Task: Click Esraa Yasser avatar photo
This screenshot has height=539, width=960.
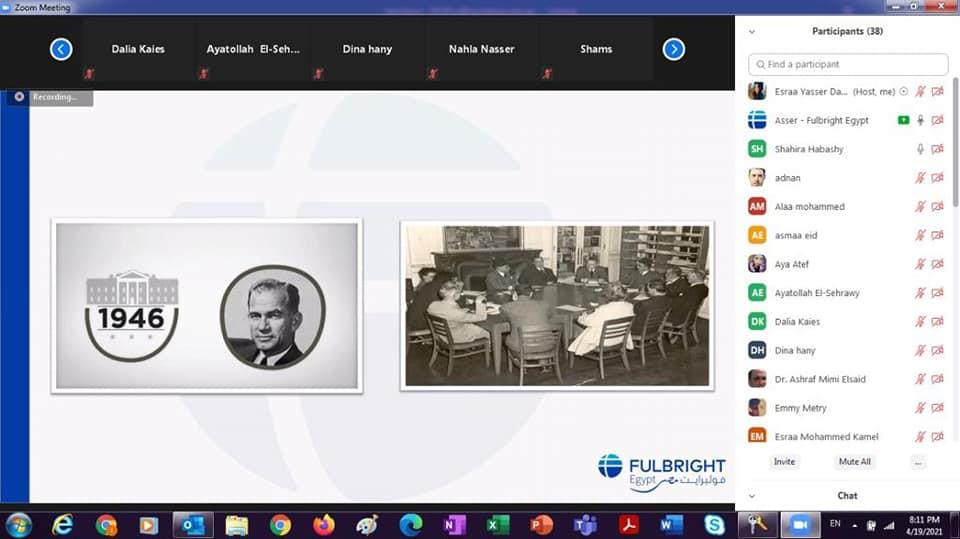Action: pos(757,91)
